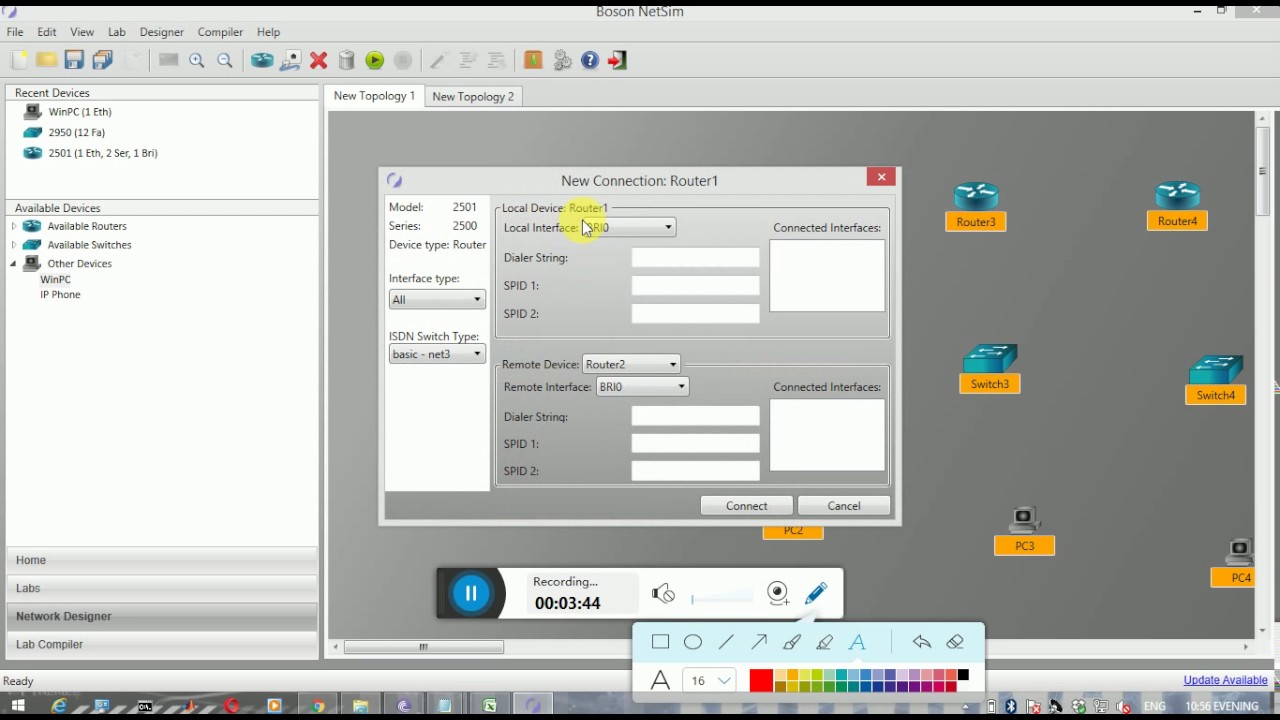
Task: Click the exit door toolbar icon
Action: point(617,60)
